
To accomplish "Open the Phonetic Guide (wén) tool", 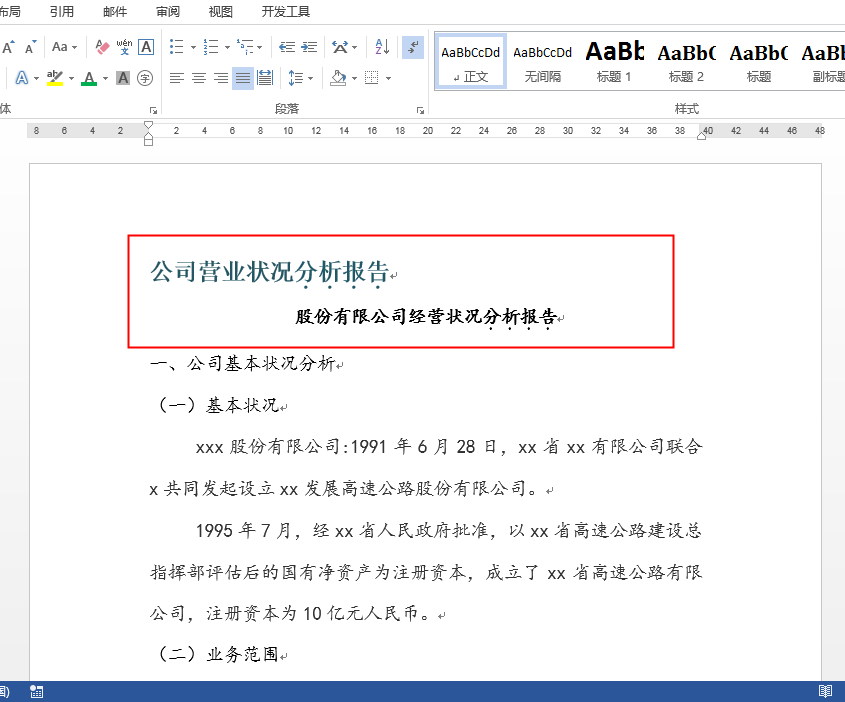I will pos(124,47).
